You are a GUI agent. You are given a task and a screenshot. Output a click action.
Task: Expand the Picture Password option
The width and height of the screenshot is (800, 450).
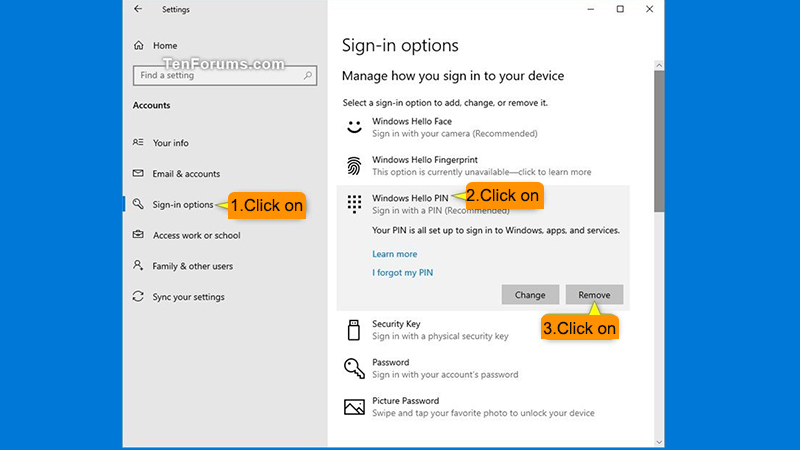click(483, 407)
